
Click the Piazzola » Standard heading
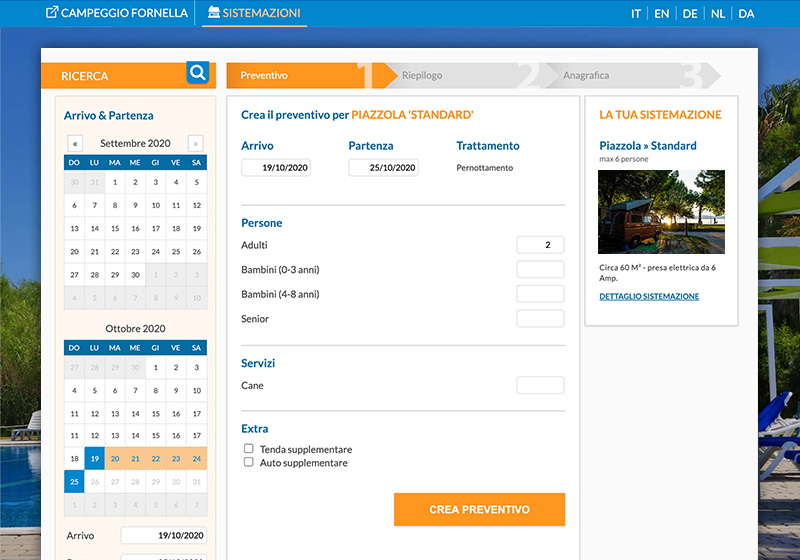[648, 146]
